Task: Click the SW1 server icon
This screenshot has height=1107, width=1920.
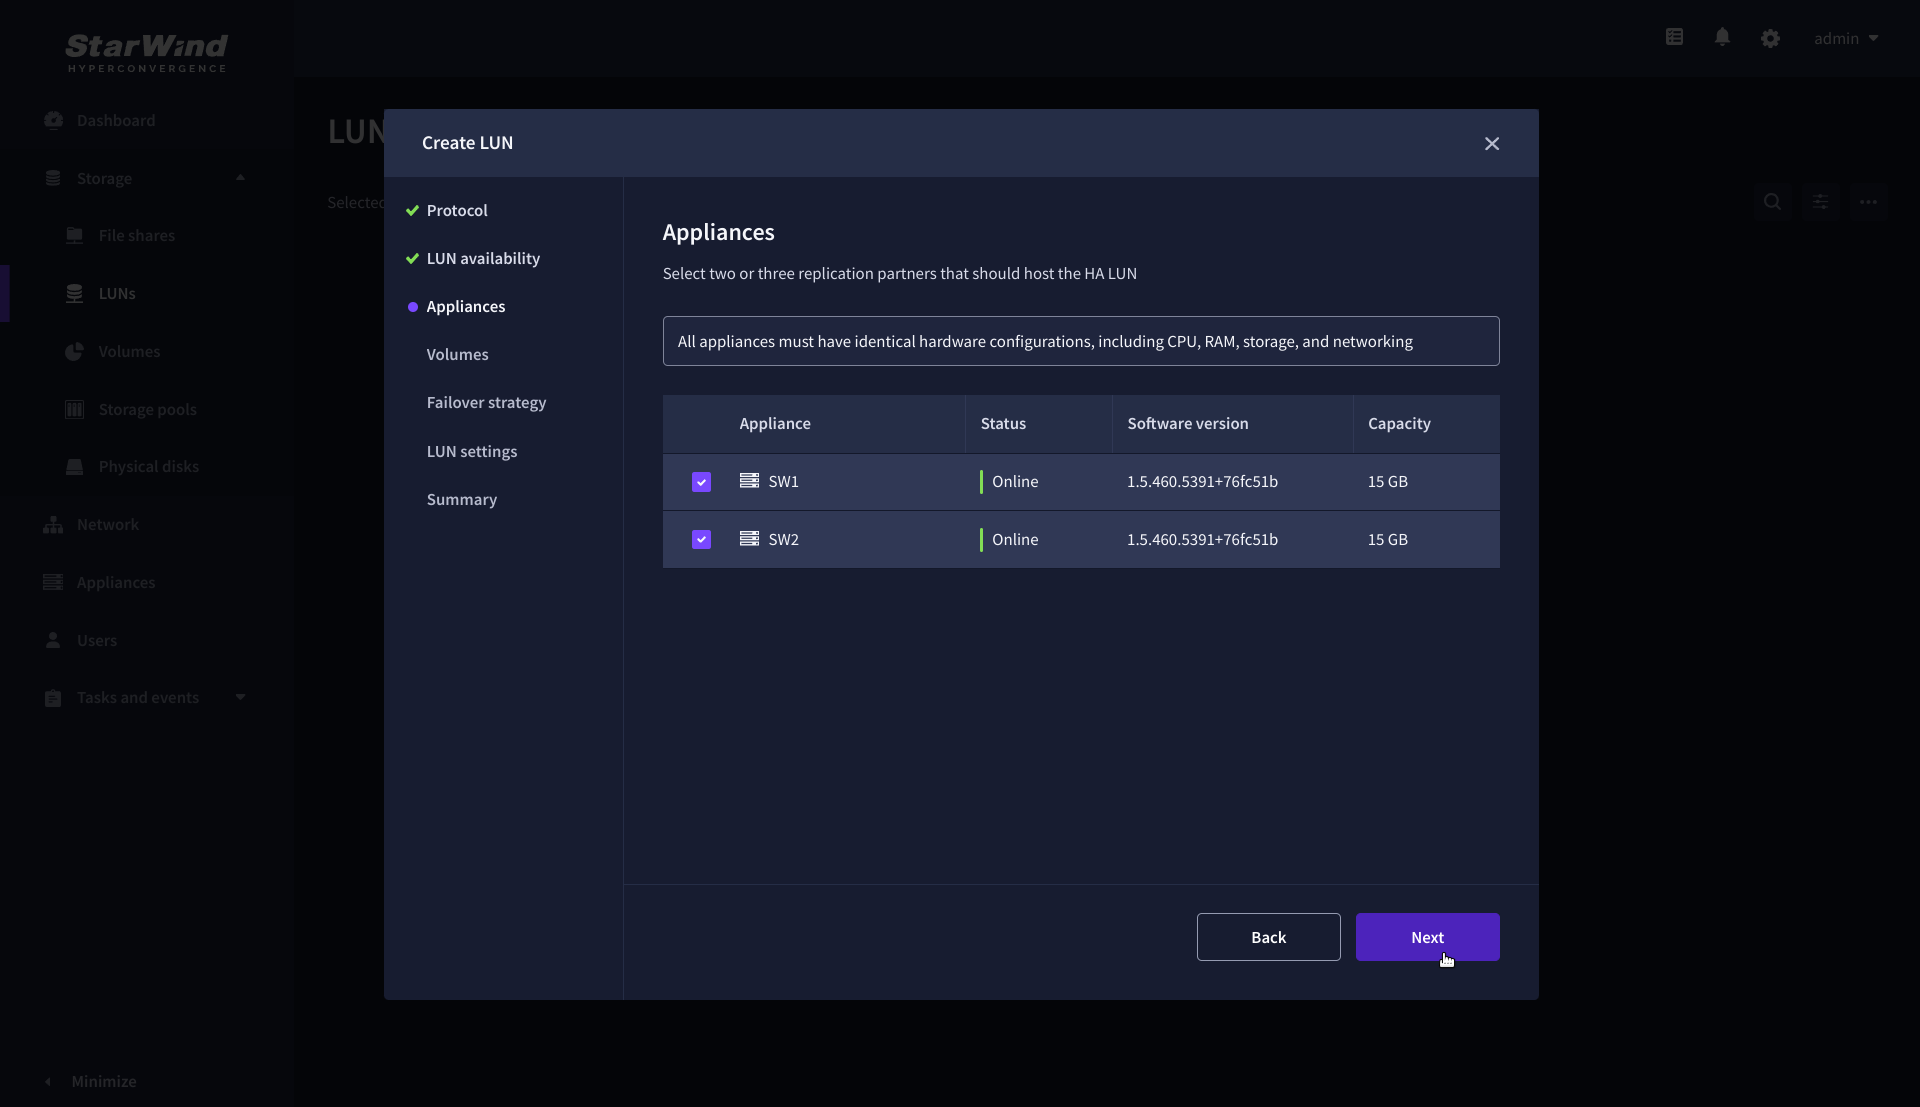Action: pos(749,481)
